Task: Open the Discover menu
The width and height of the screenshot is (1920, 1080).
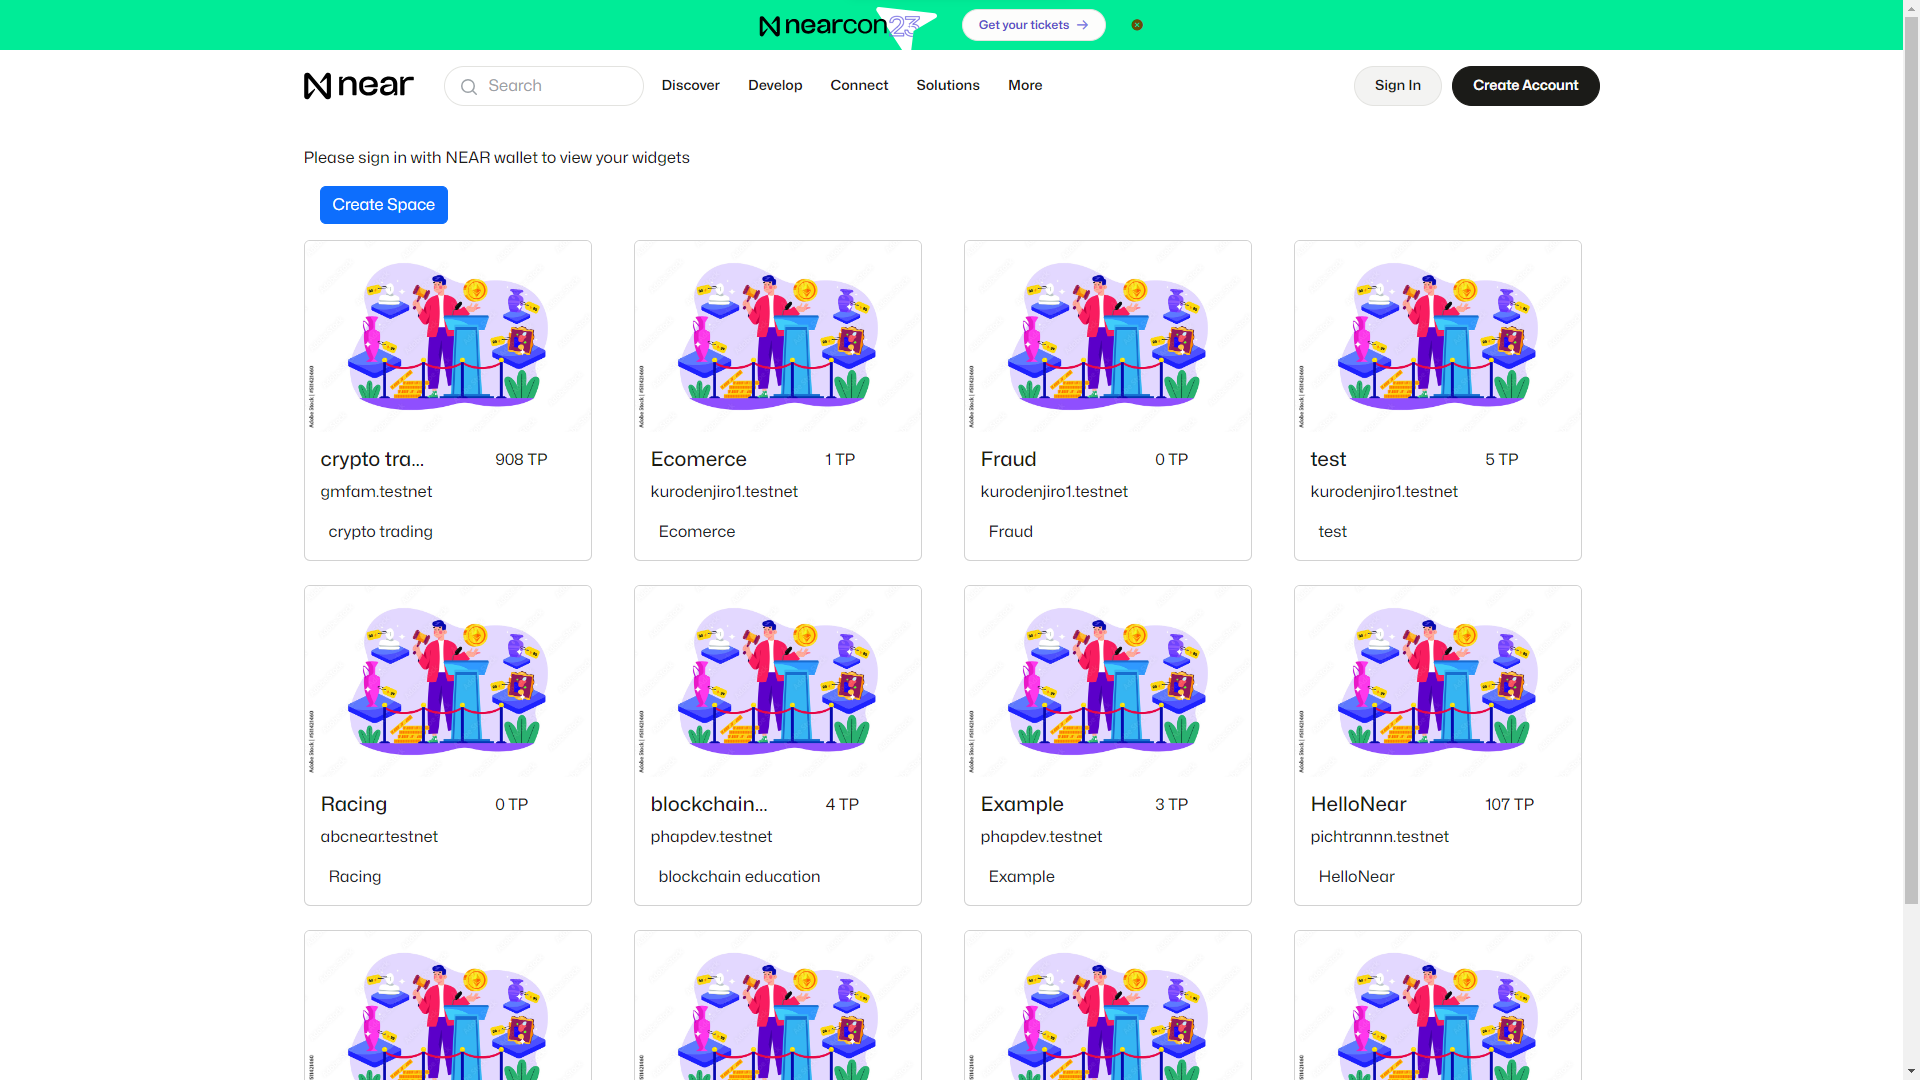Action: 690,86
